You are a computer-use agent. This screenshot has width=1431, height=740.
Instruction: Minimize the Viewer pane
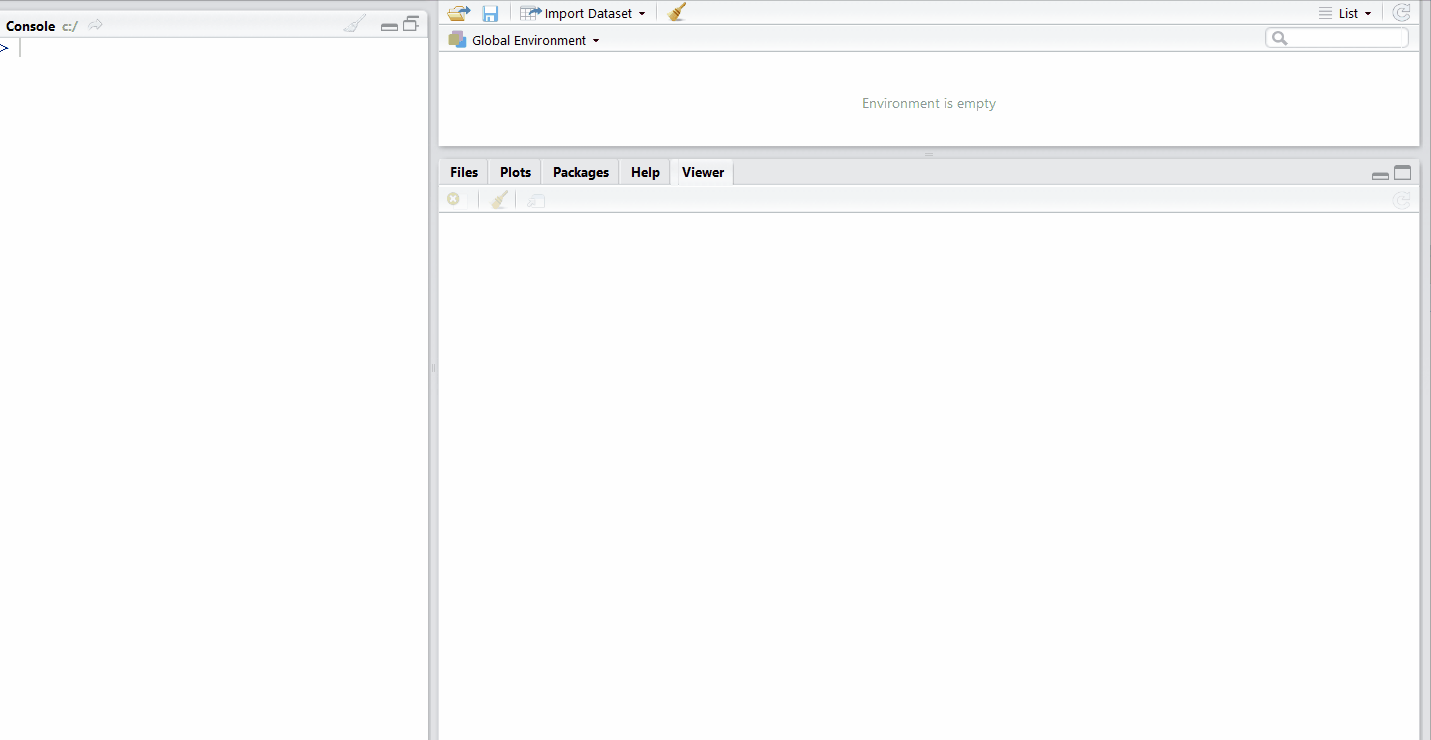[x=1380, y=175]
